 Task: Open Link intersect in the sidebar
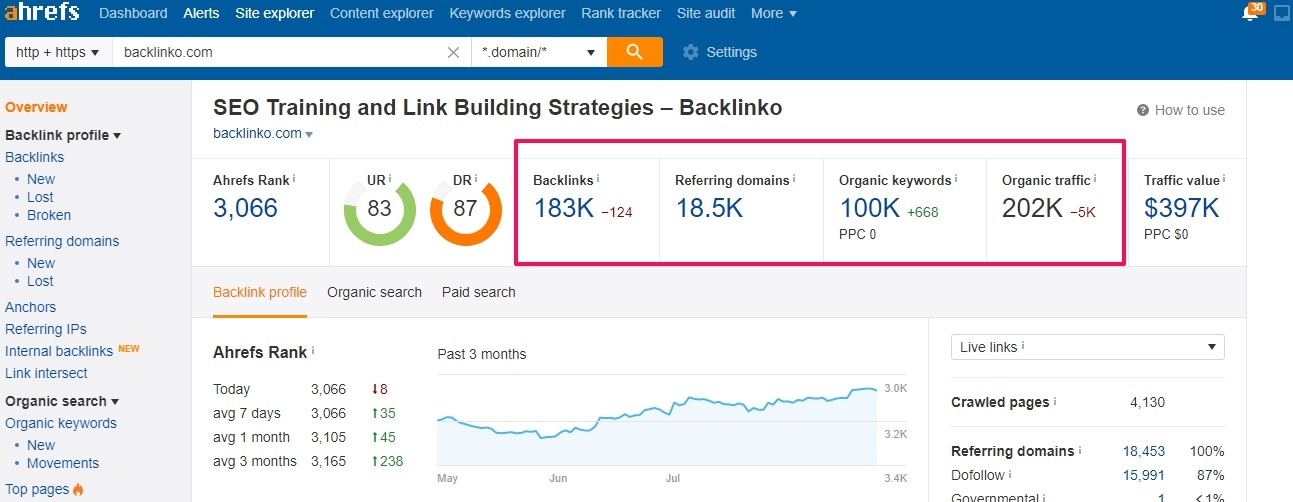(x=46, y=373)
